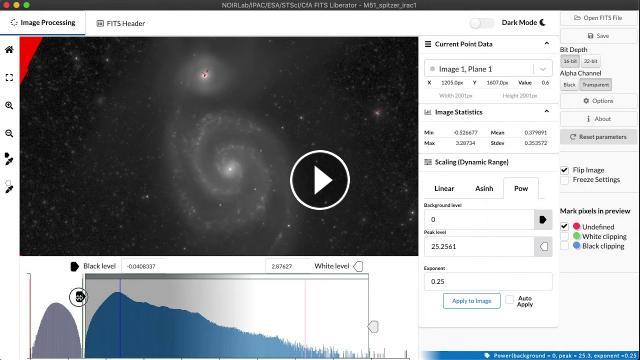Switch to the FITS Header tab
Viewport: 640px width, 360px height.
(121, 24)
